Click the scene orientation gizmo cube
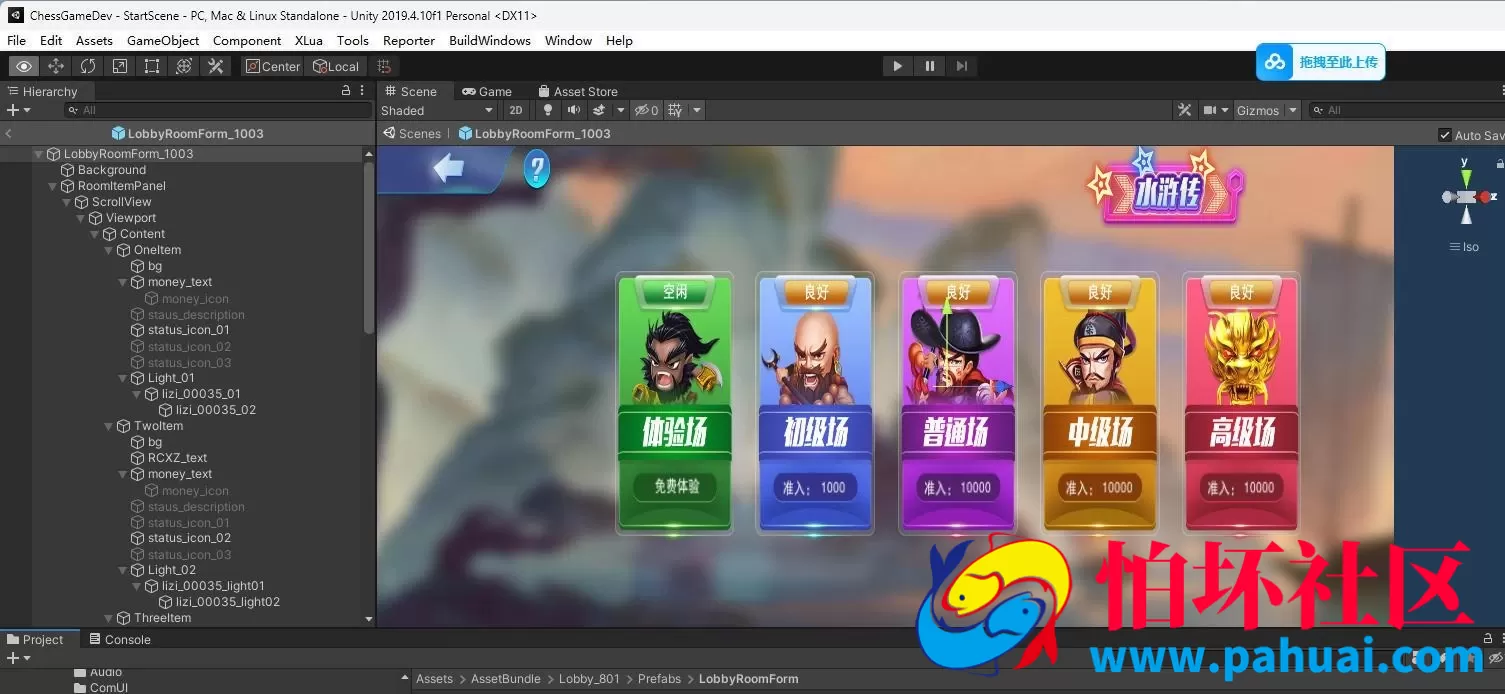This screenshot has width=1505, height=694. 1466,197
